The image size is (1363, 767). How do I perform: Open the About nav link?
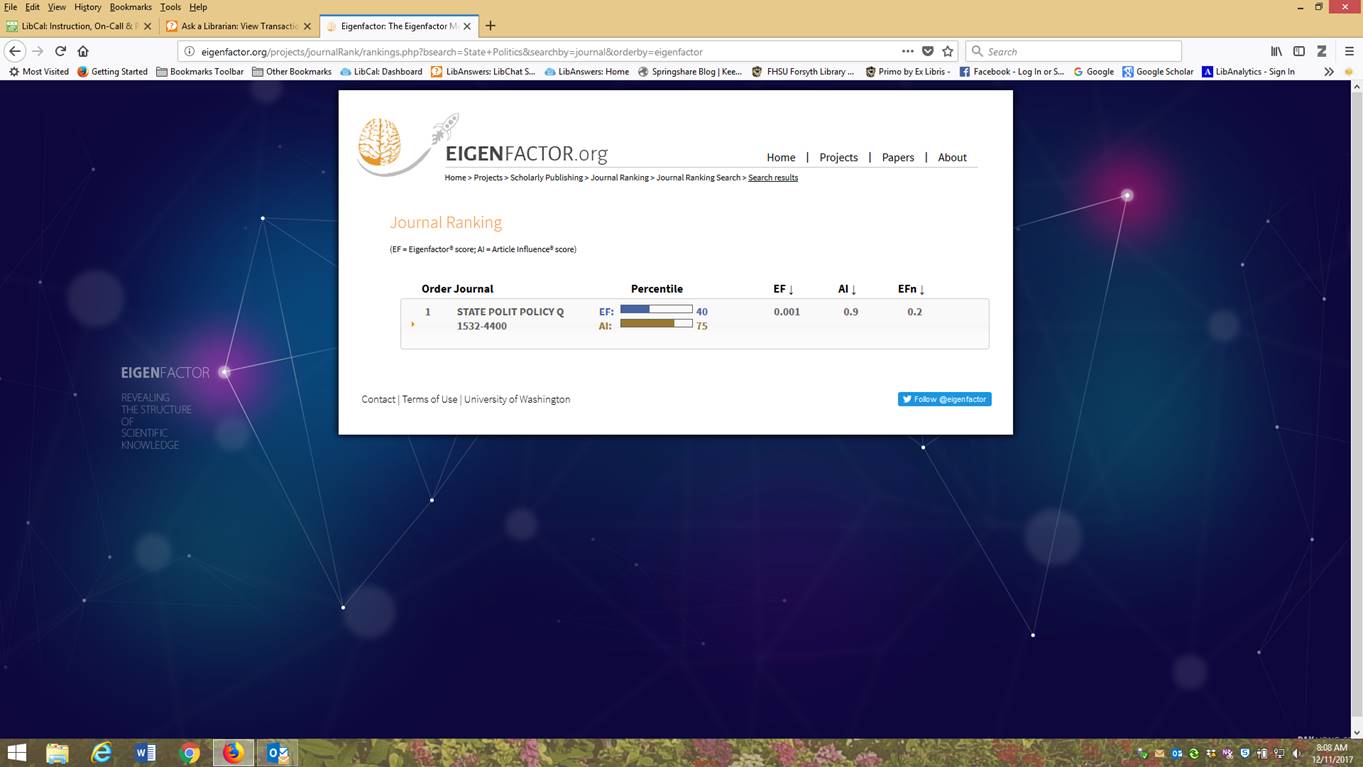(952, 157)
